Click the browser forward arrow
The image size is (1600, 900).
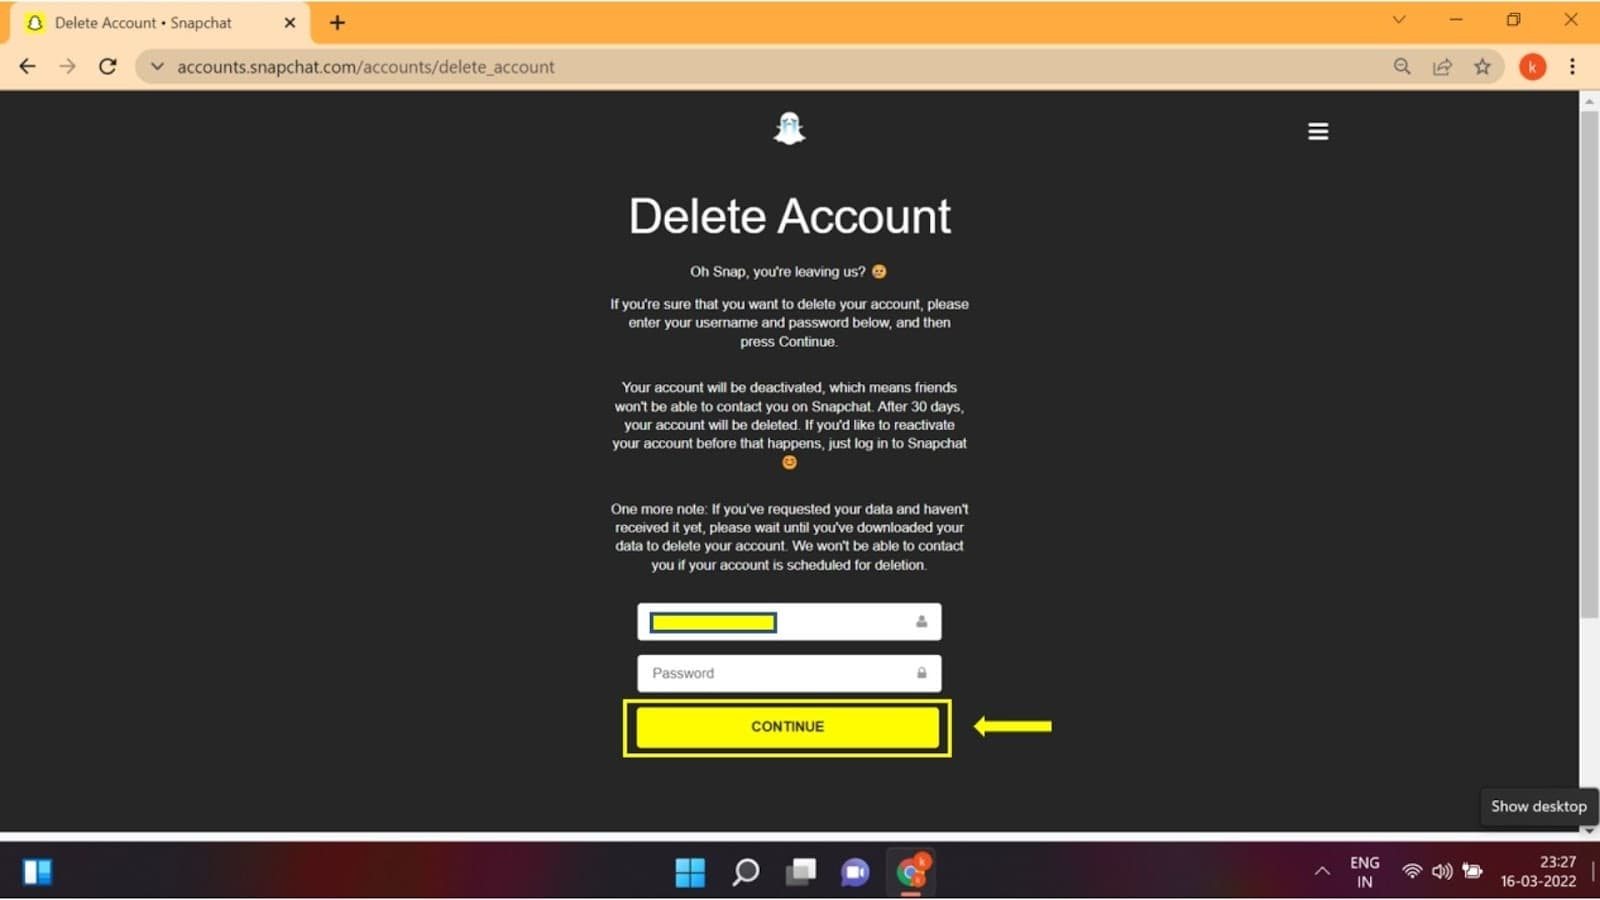point(67,67)
